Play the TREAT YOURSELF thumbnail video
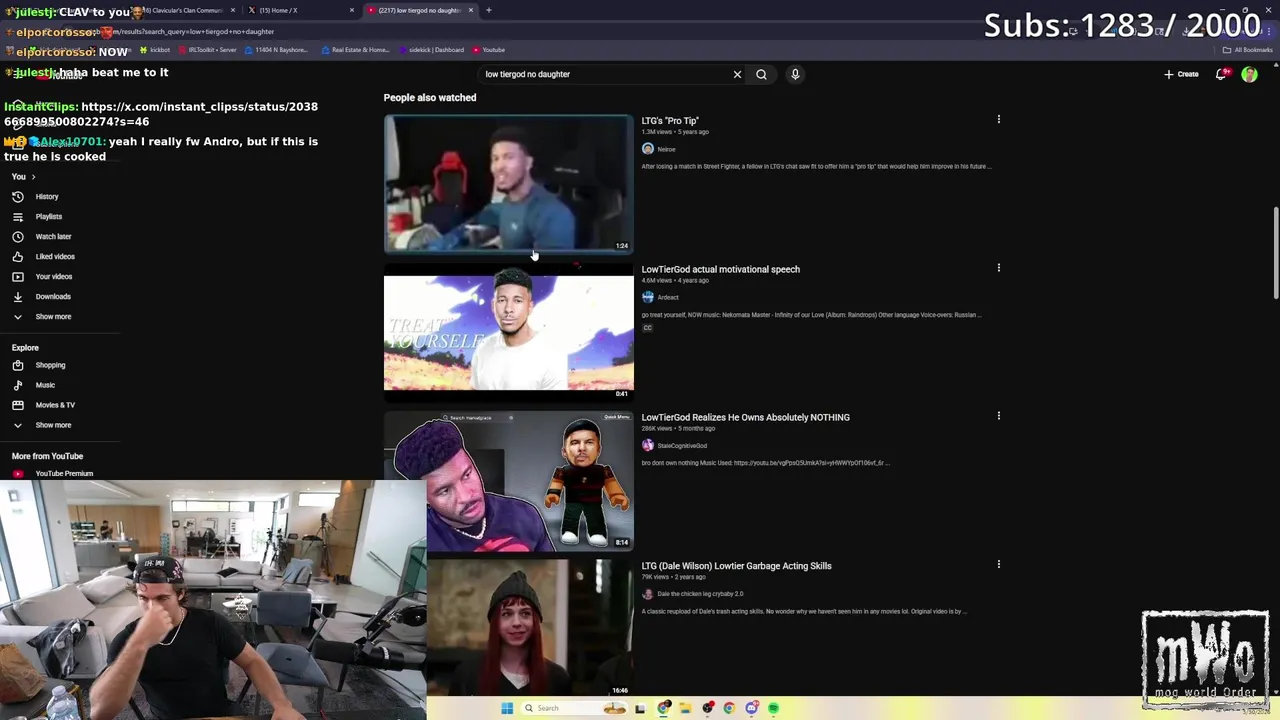Screen dimensions: 1280x720 [x=508, y=332]
